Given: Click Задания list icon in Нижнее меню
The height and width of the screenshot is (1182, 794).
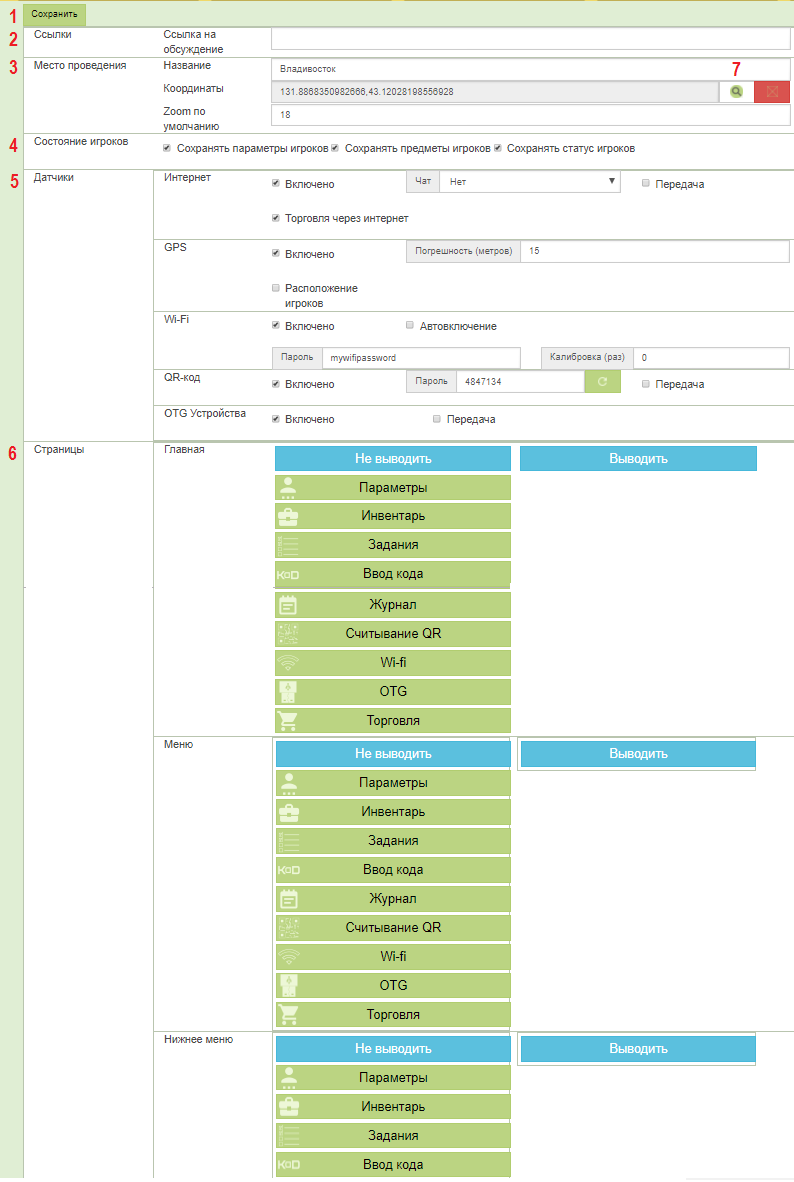Looking at the screenshot, I should pos(289,1136).
